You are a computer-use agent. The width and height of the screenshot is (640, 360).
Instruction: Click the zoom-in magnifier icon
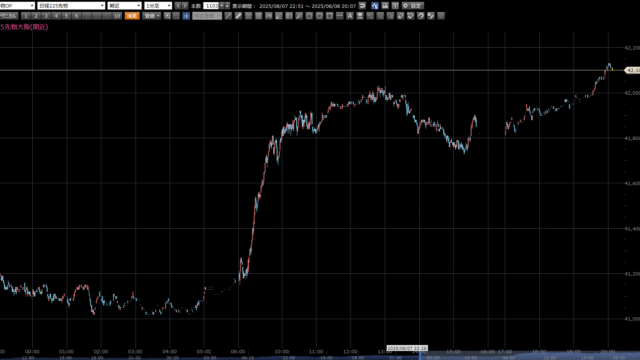coord(167,16)
